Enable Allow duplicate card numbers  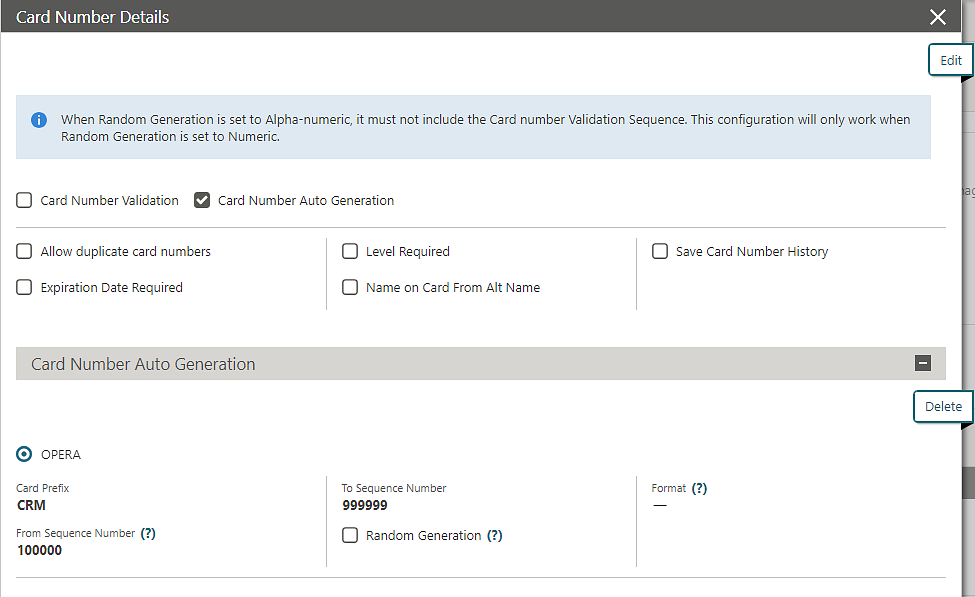click(x=23, y=251)
